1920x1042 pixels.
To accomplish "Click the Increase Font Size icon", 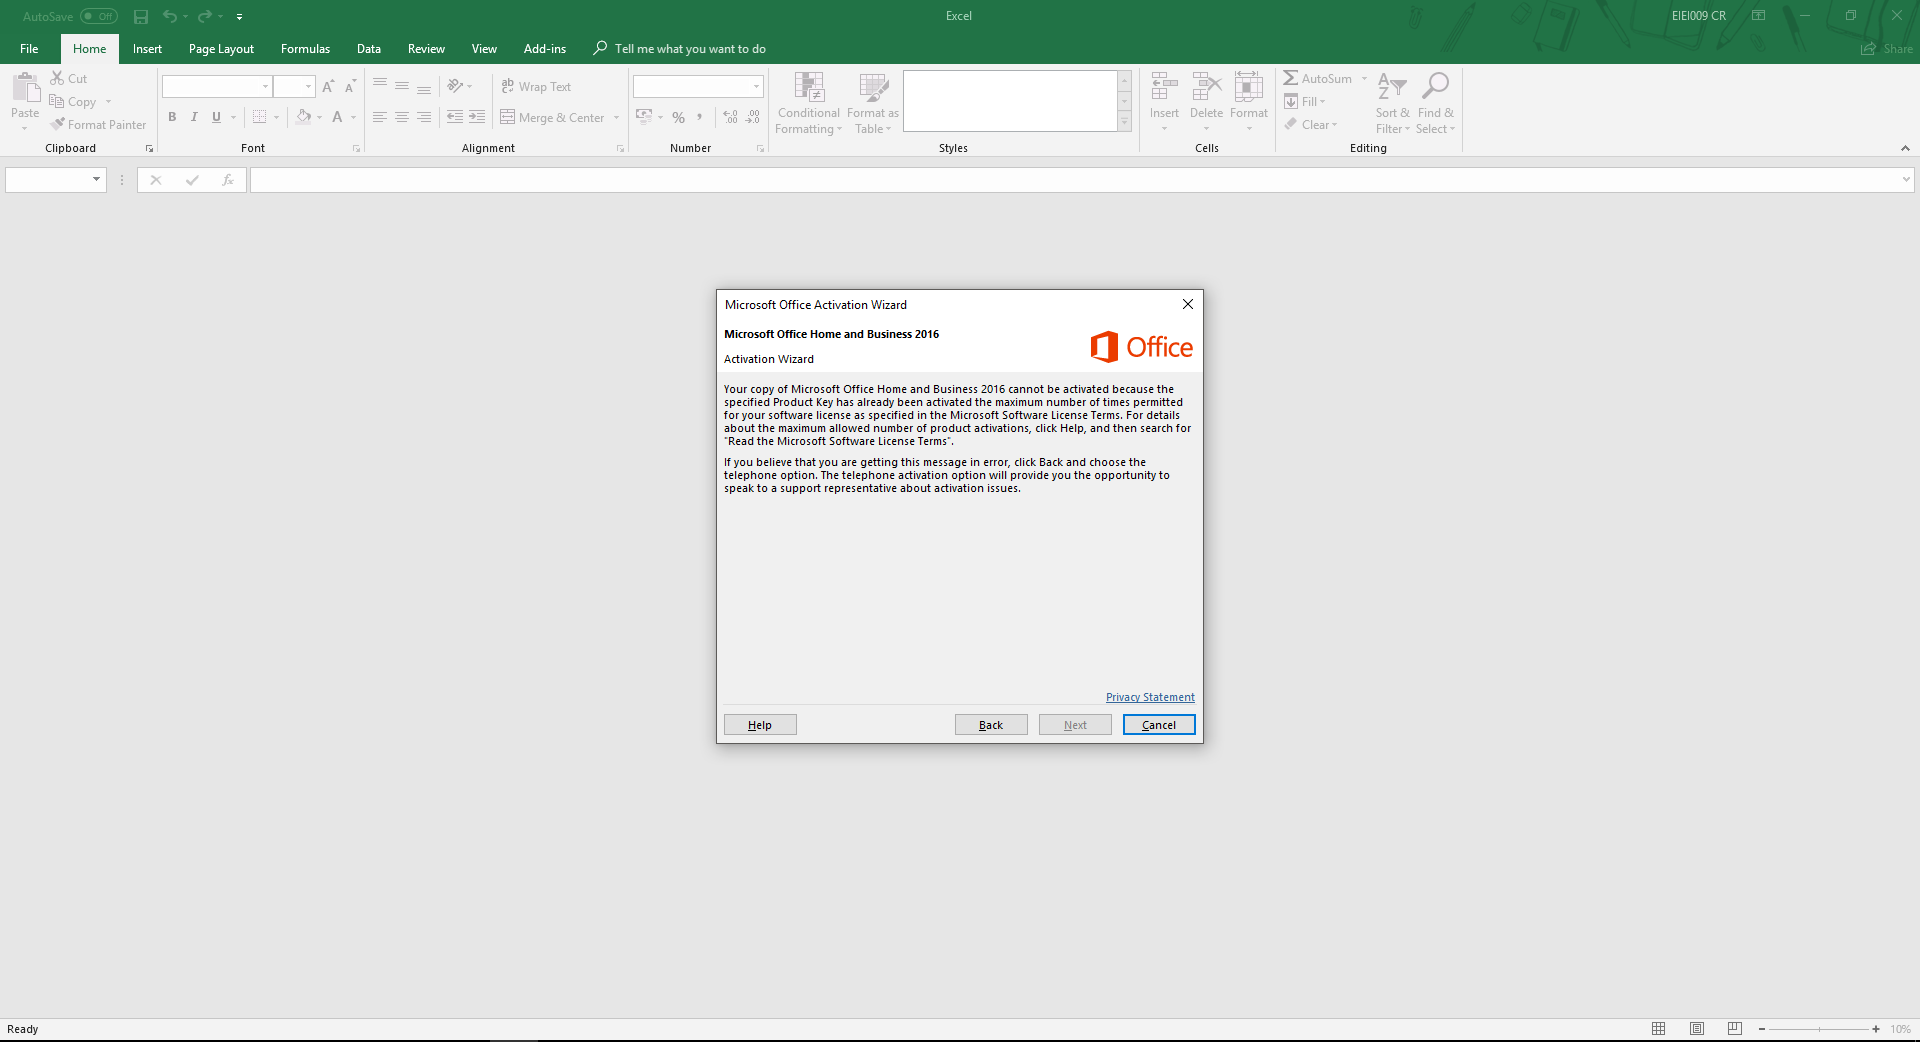I will pyautogui.click(x=328, y=87).
